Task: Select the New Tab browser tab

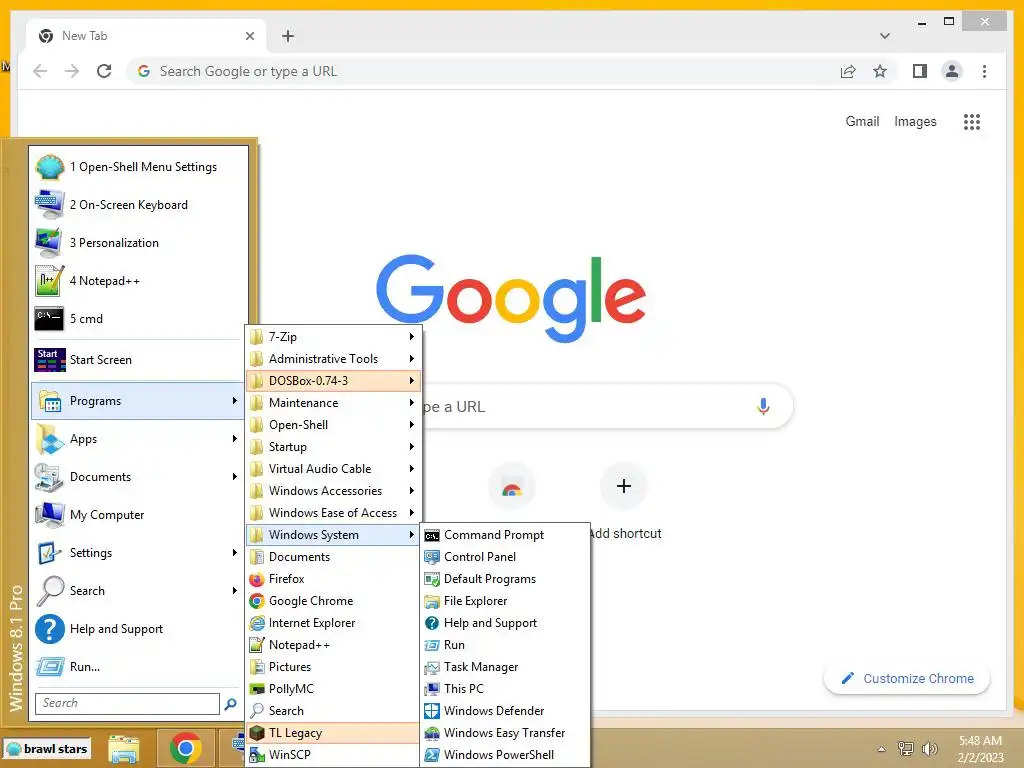Action: [x=146, y=36]
